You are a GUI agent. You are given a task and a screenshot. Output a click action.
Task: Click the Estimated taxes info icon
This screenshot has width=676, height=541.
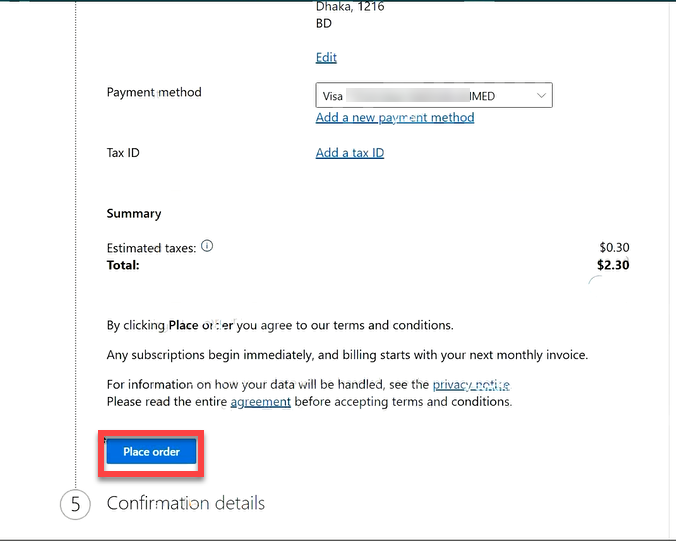tap(207, 246)
